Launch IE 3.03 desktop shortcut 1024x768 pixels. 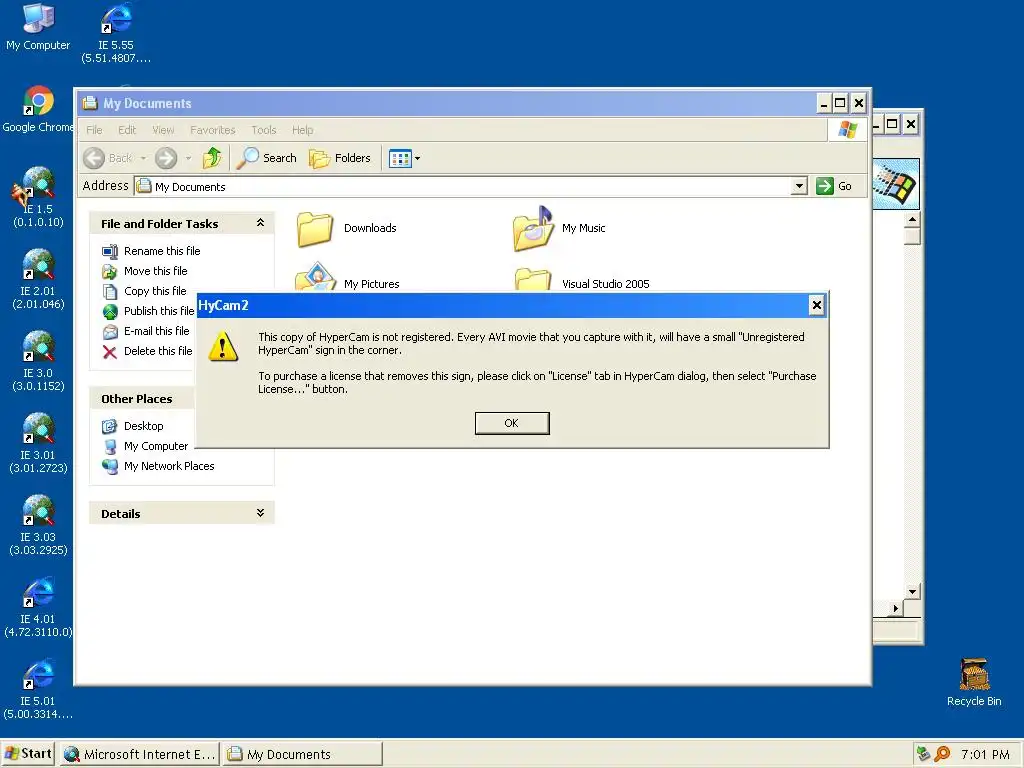tap(38, 524)
